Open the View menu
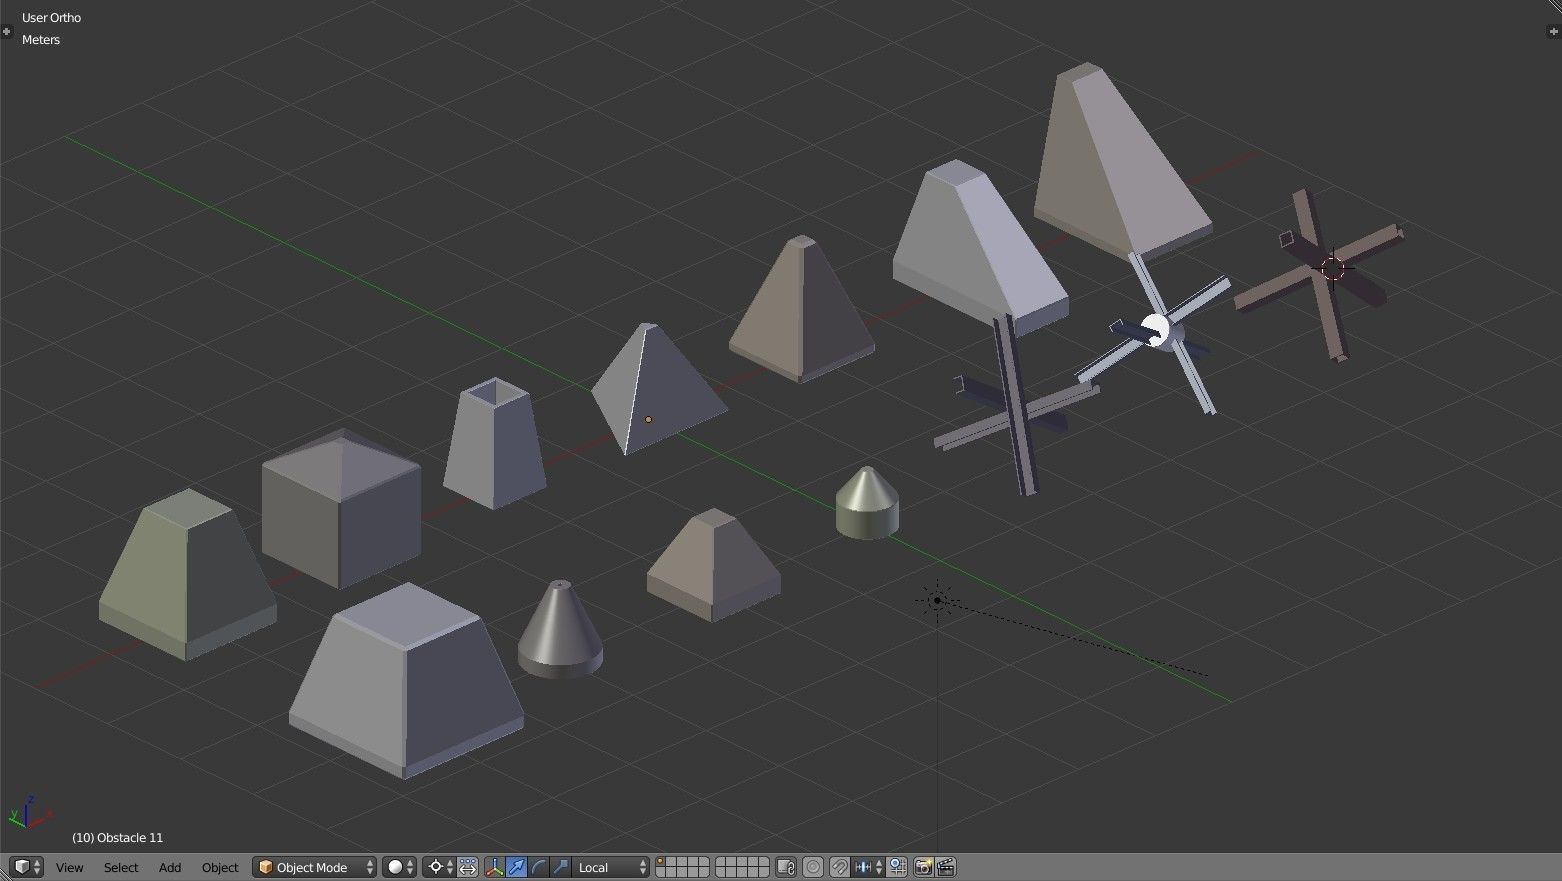The width and height of the screenshot is (1562, 881). 69,867
